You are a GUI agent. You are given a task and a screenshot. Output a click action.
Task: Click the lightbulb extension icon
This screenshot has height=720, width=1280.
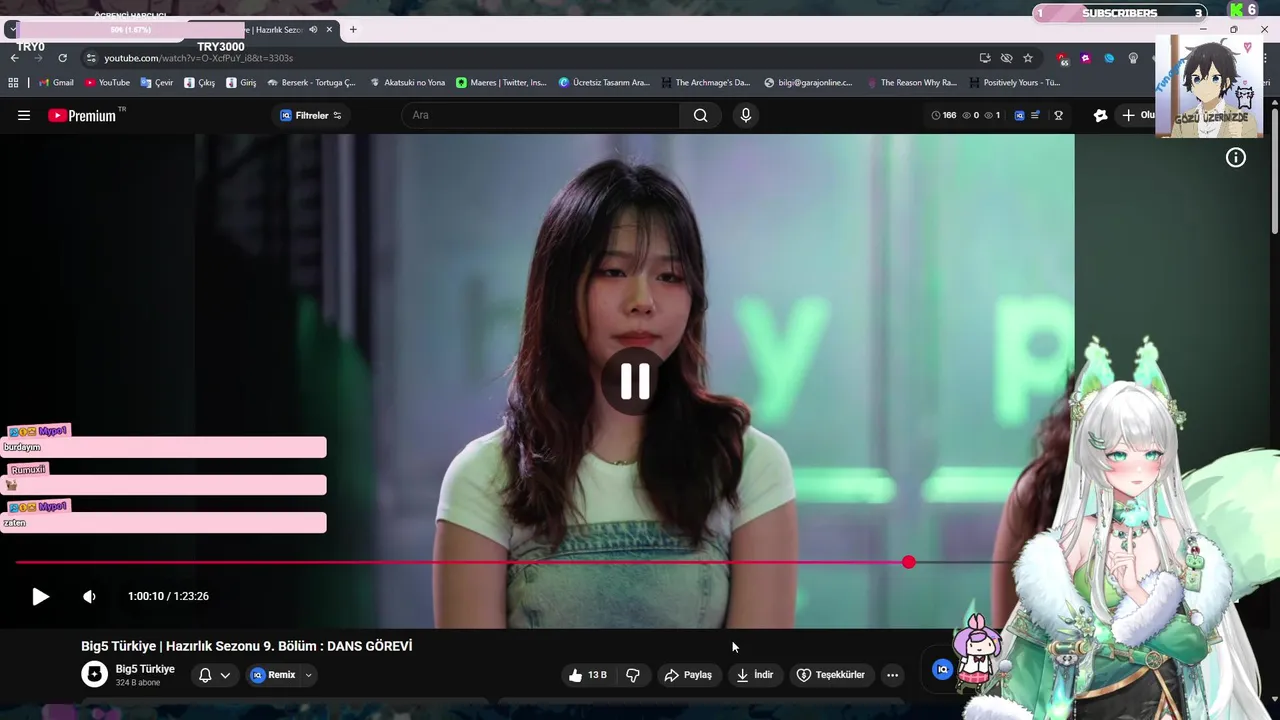[1133, 58]
